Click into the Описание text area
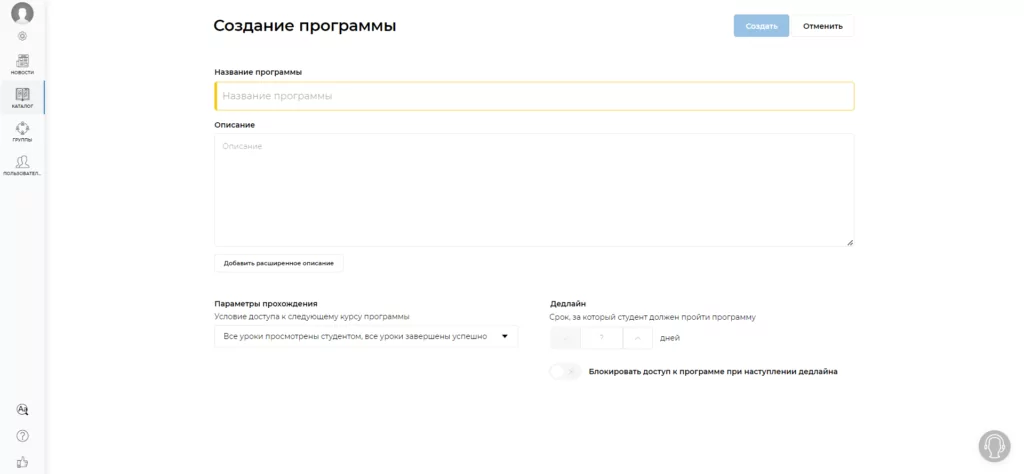 click(x=534, y=190)
